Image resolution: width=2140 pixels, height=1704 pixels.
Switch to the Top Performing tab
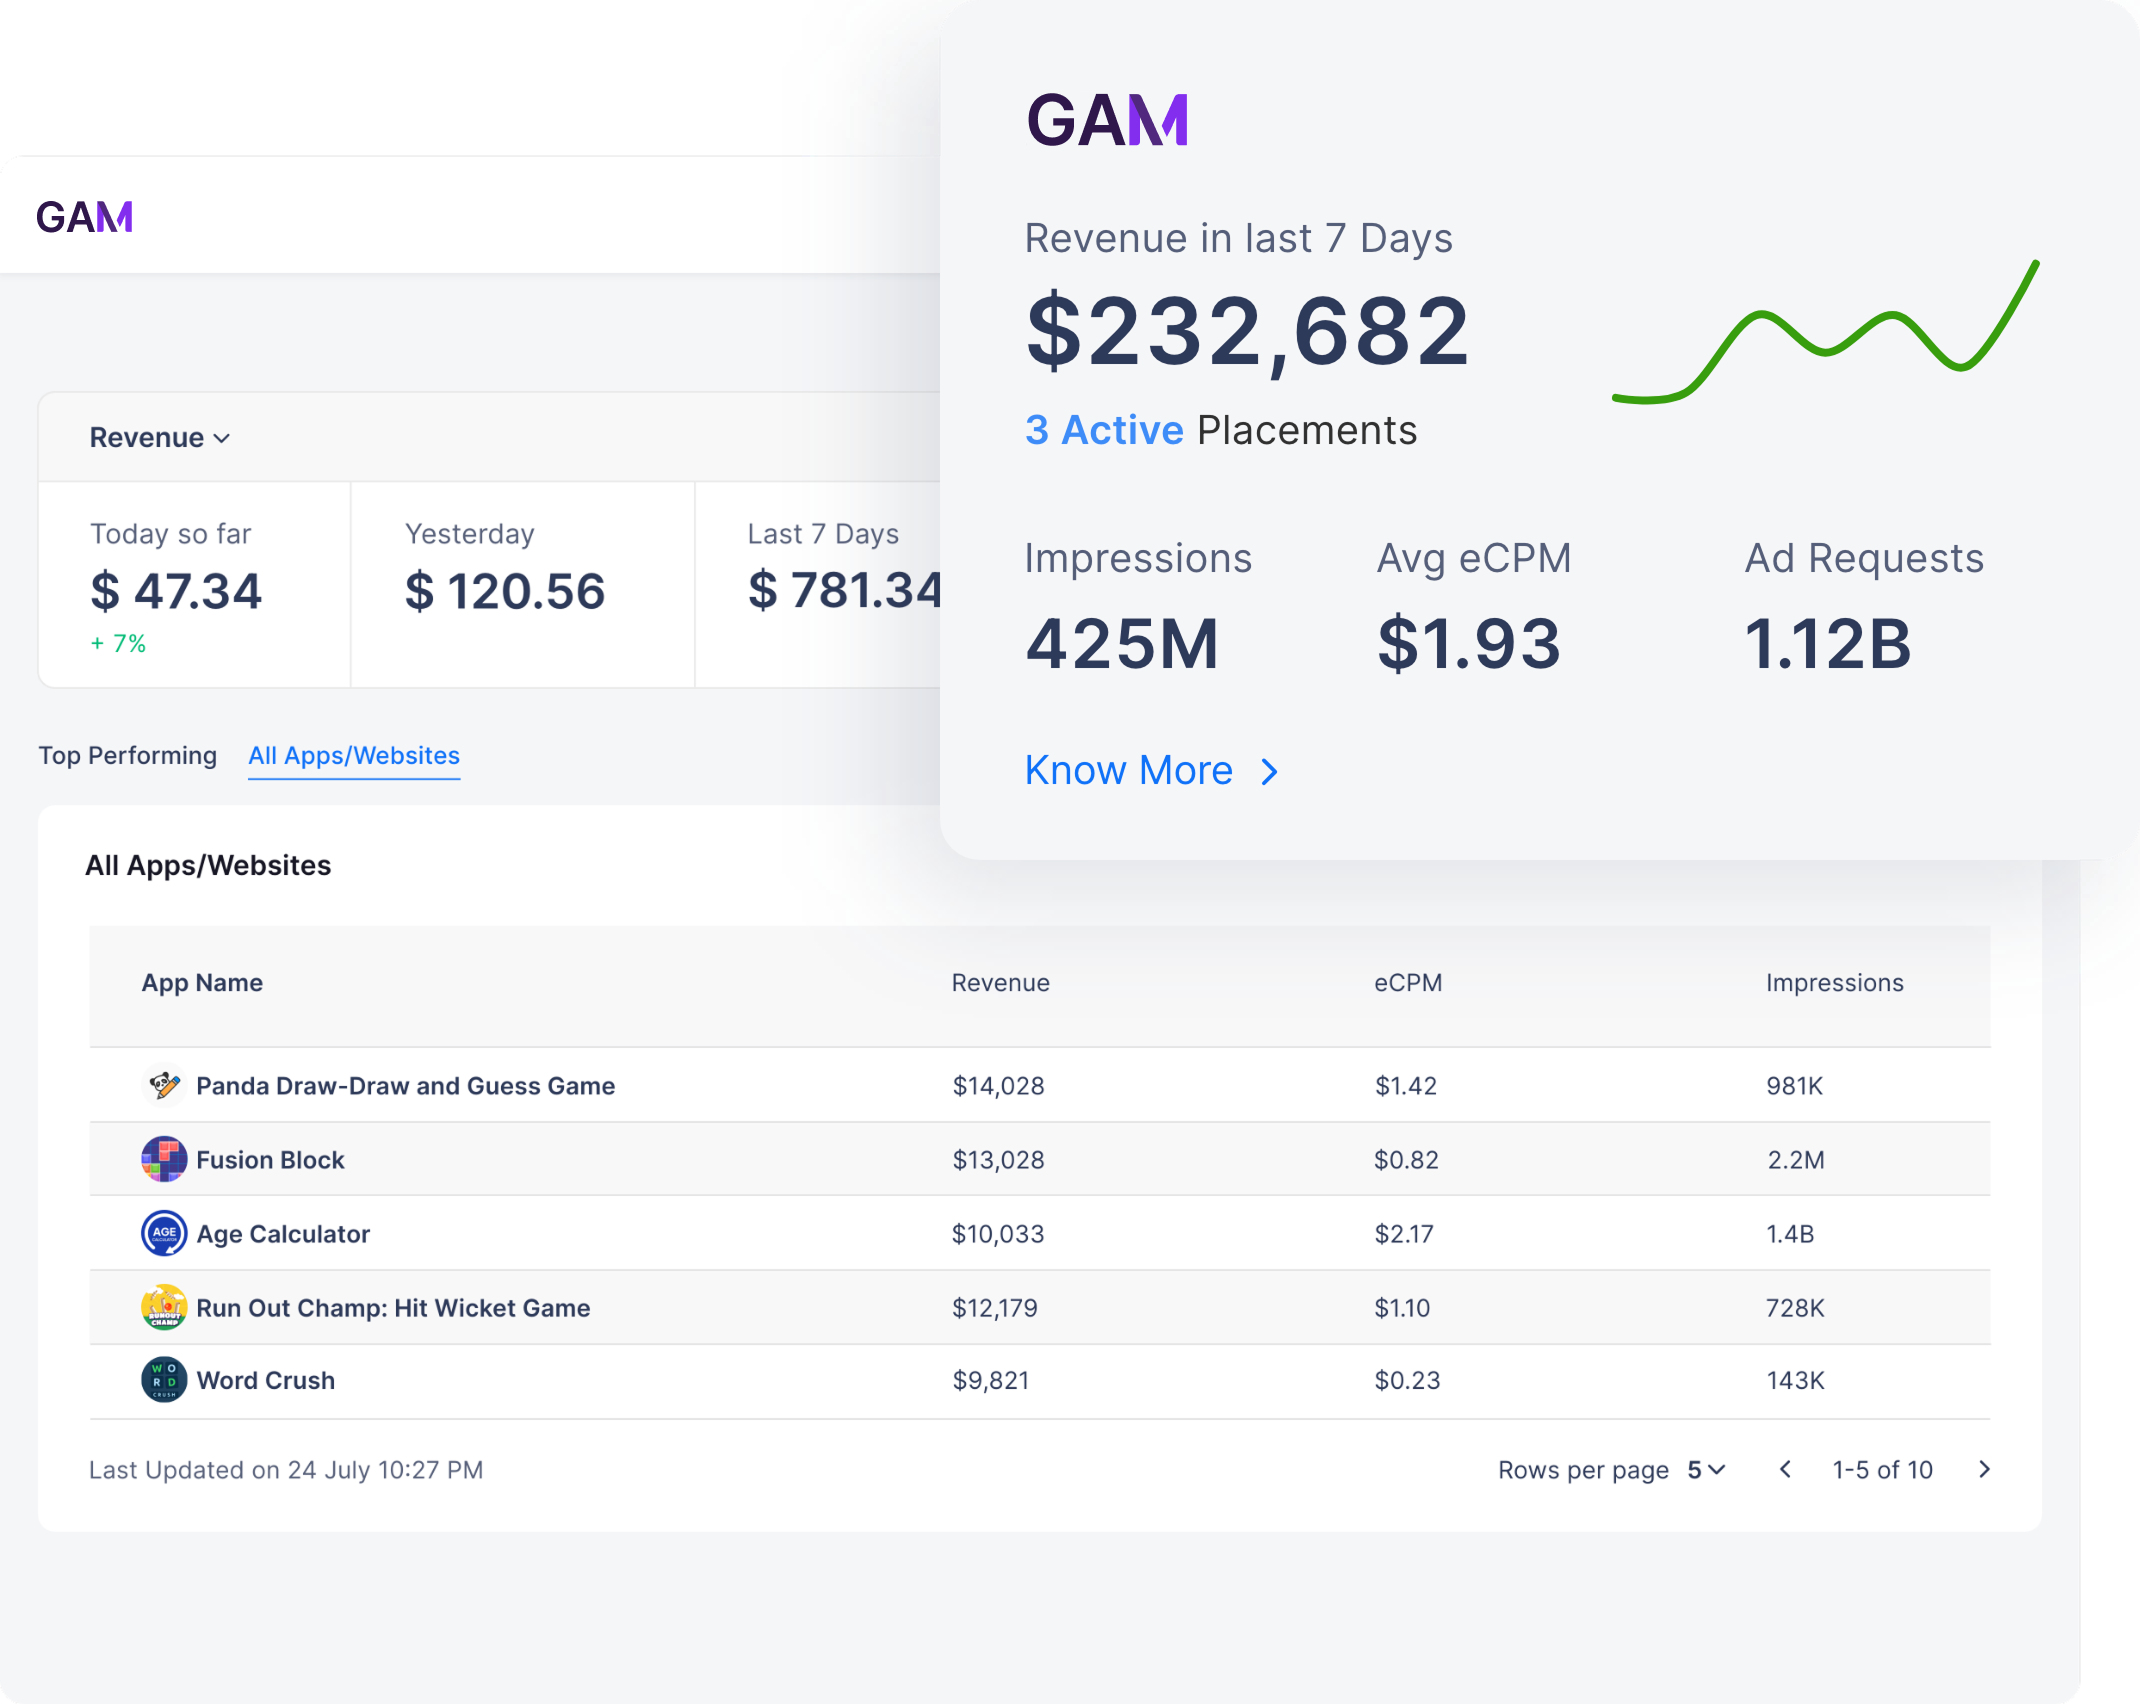click(128, 756)
